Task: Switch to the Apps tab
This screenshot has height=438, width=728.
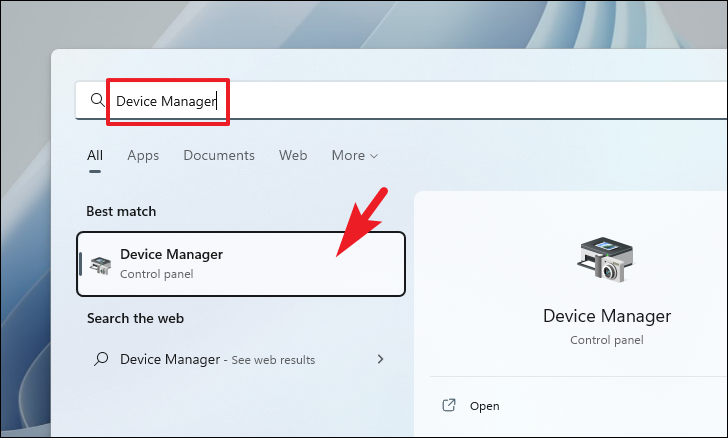Action: 143,155
